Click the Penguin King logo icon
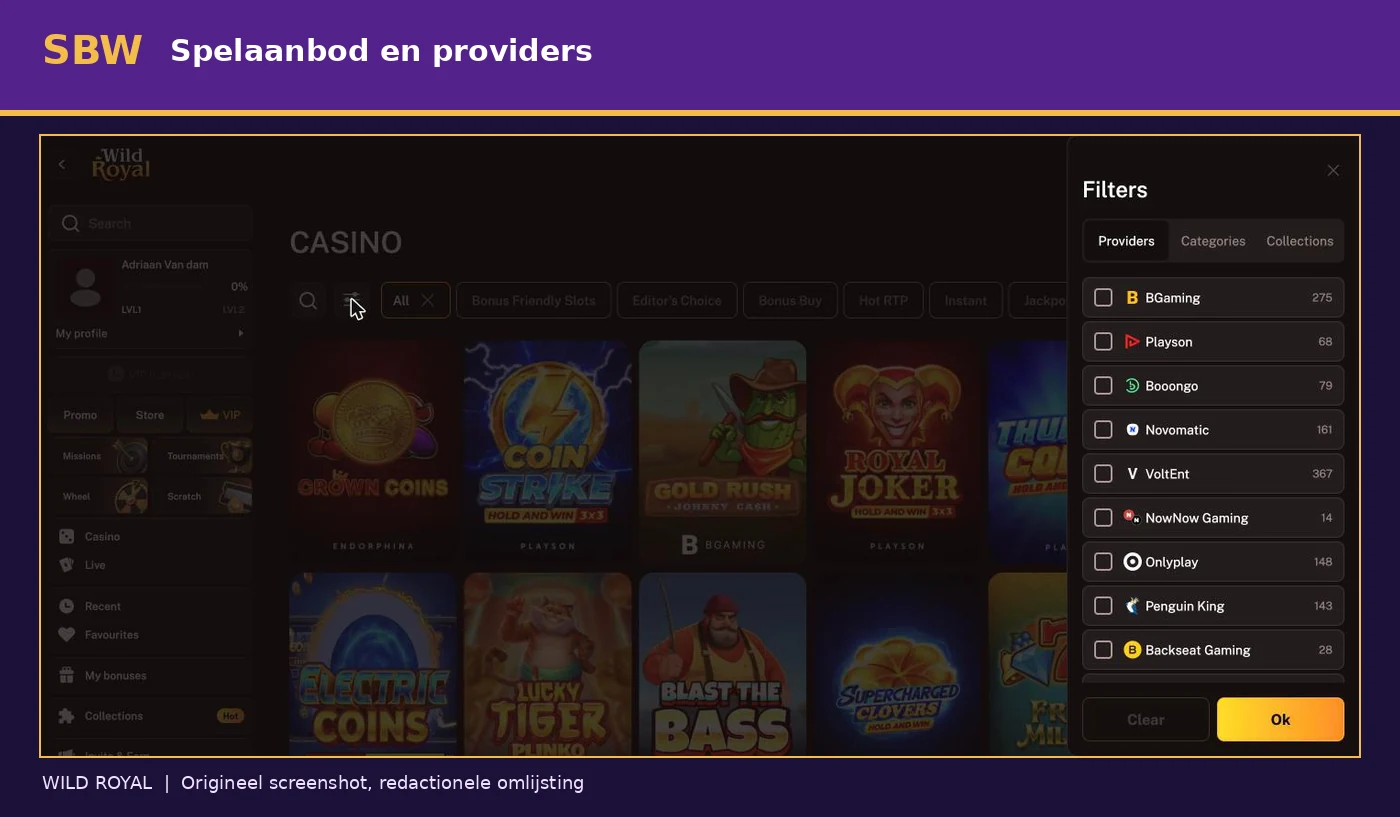This screenshot has width=1400, height=817. [x=1132, y=606]
